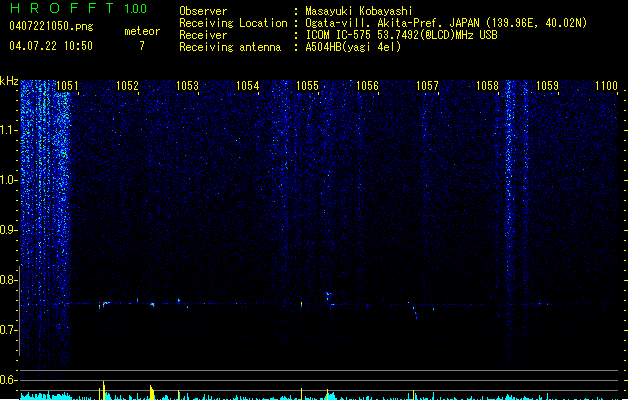This screenshot has height=400, width=629.
Task: Click the meteor count label
Action: 142,31
